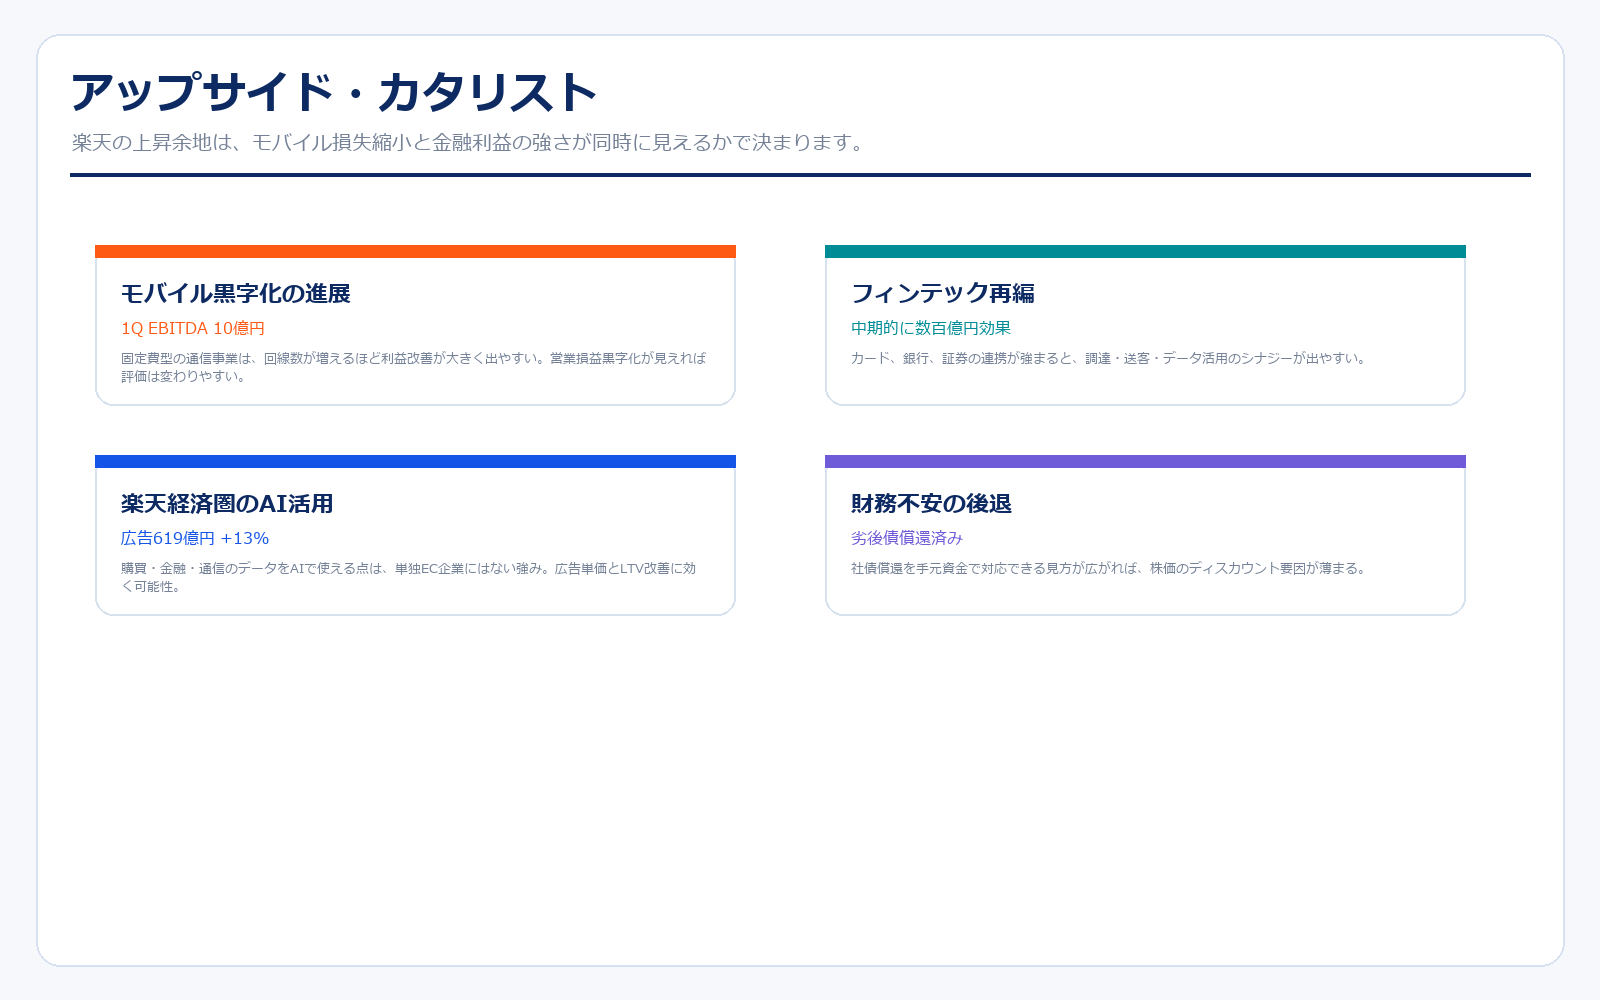1600x1000 pixels.
Task: Click the title アップサイド・カタリスト
Action: click(x=334, y=92)
